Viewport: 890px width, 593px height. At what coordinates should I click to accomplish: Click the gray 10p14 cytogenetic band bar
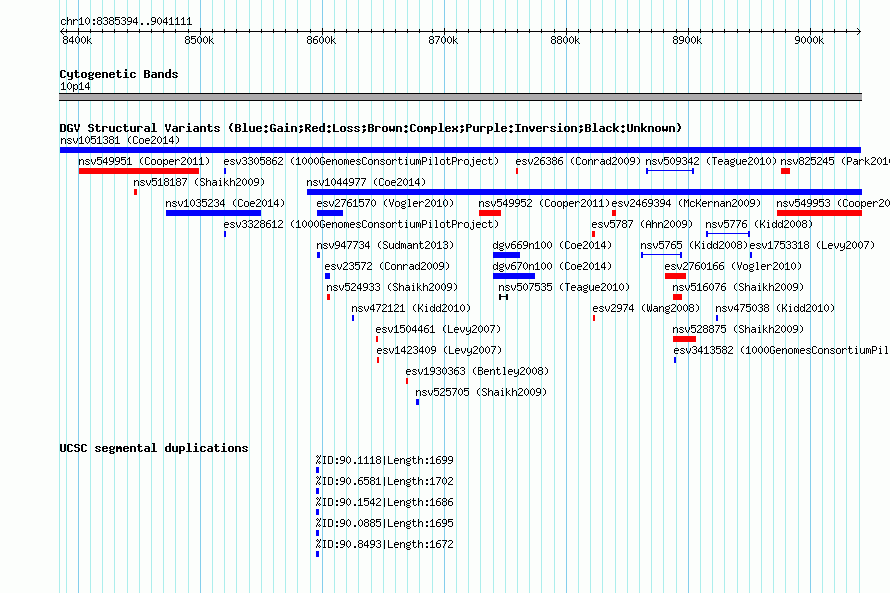(460, 97)
